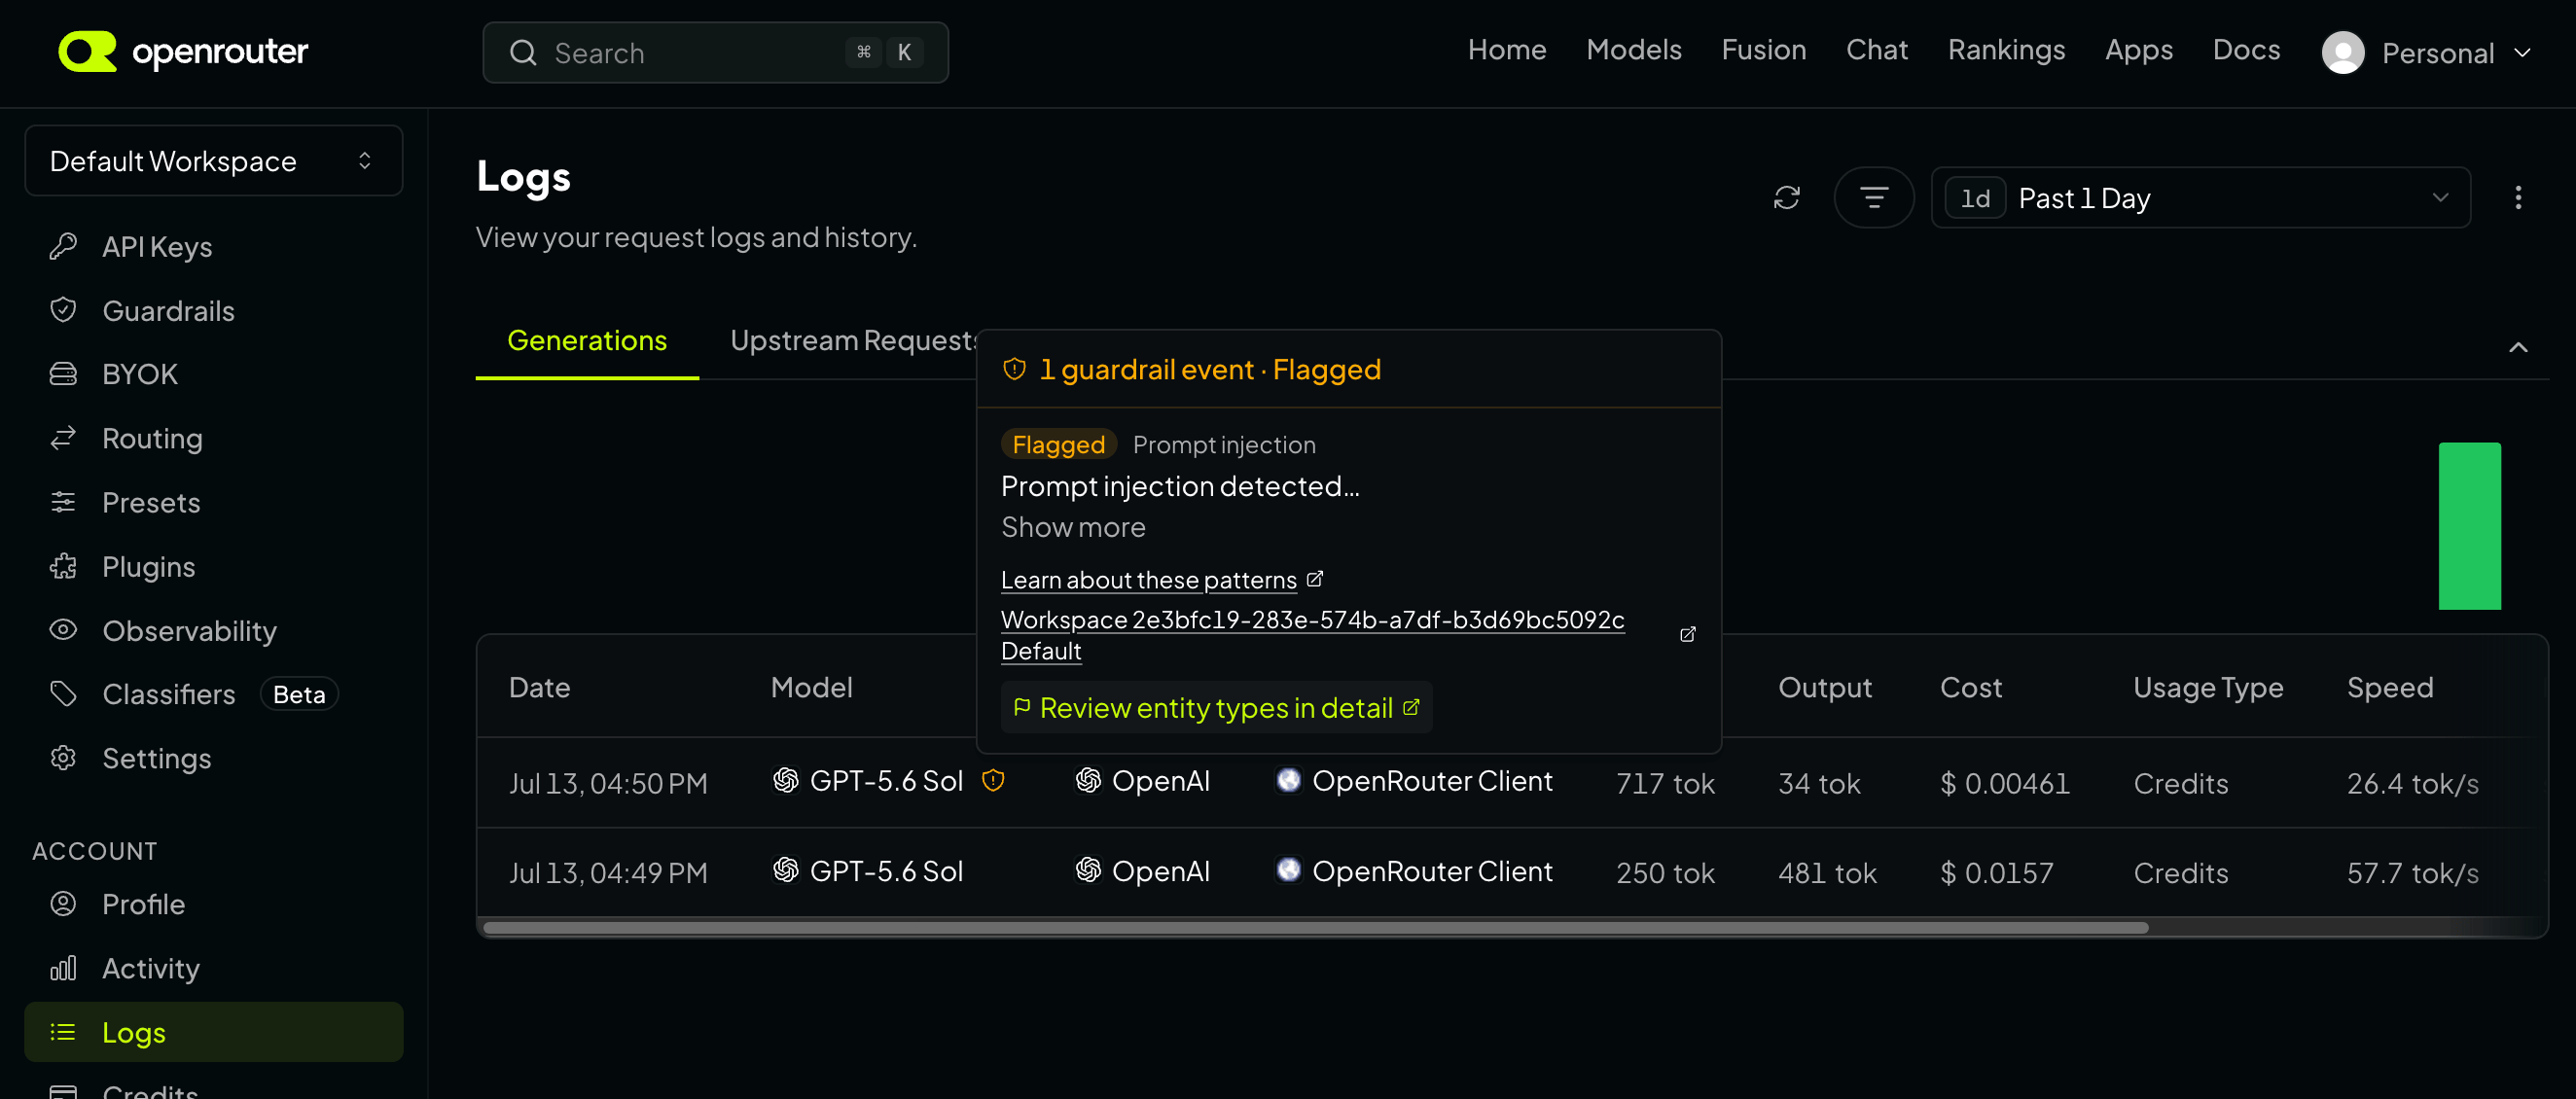Click the OpenAI provider icon in the 04:50 PM row
Viewport: 2576px width, 1099px height.
[x=1088, y=780]
